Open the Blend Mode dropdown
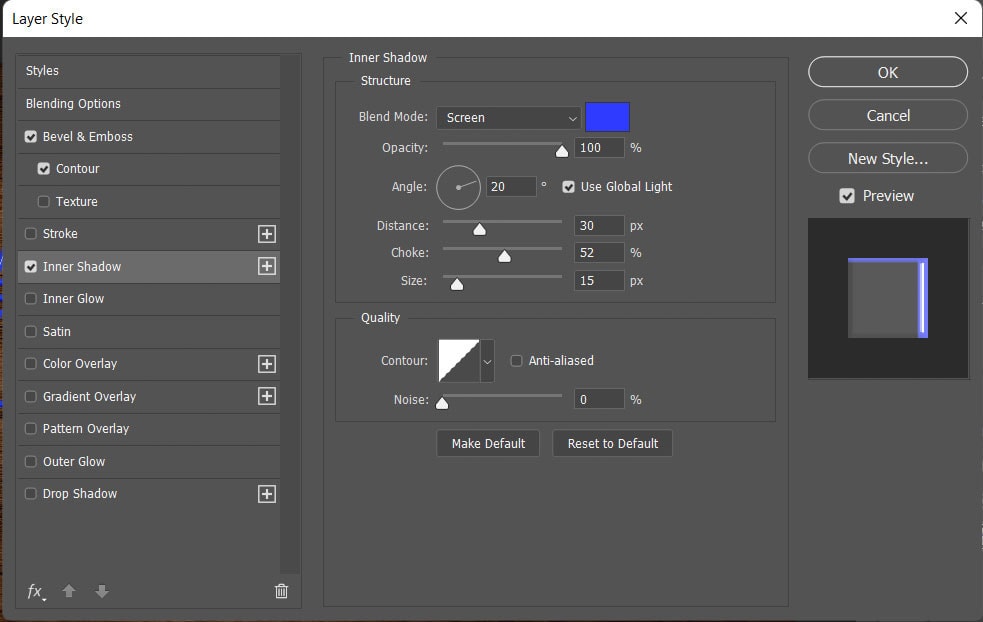Image resolution: width=983 pixels, height=622 pixels. pos(508,117)
